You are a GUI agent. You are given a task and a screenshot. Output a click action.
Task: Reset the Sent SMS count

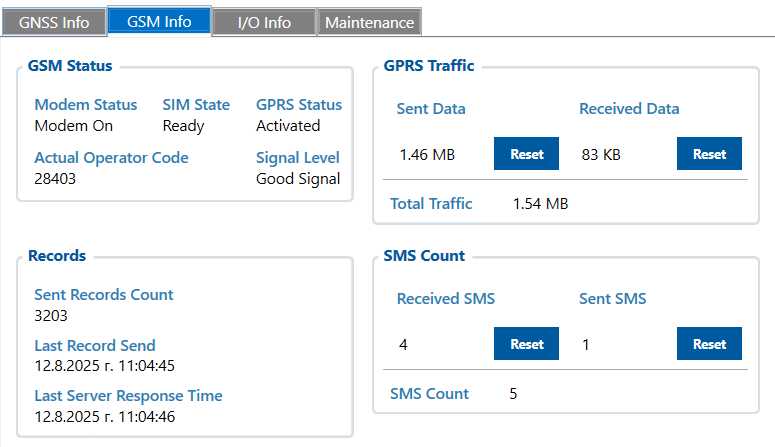click(709, 344)
